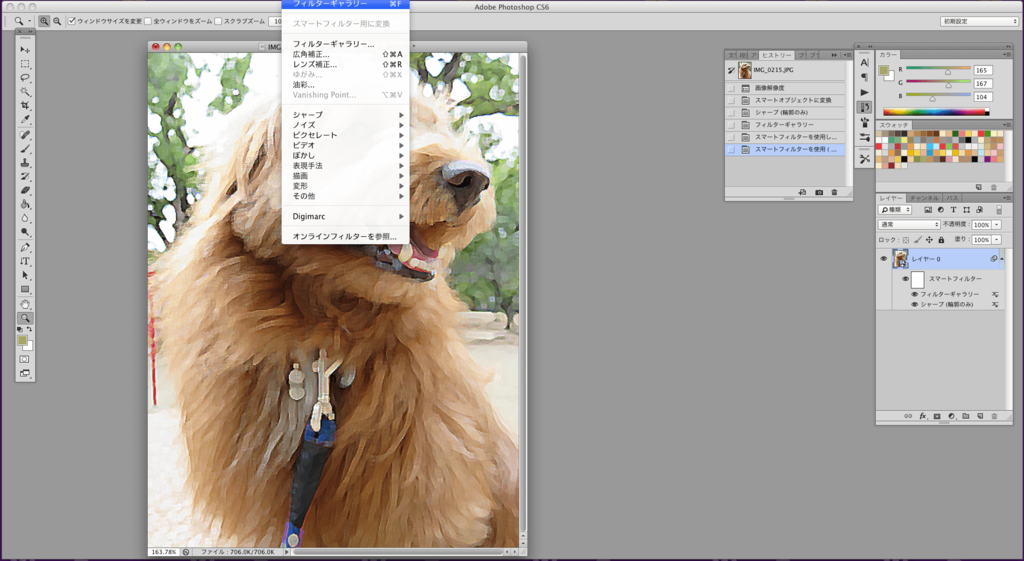Screen dimensions: 1024x561
Task: Create new snapshot in History panel
Action: [x=819, y=193]
